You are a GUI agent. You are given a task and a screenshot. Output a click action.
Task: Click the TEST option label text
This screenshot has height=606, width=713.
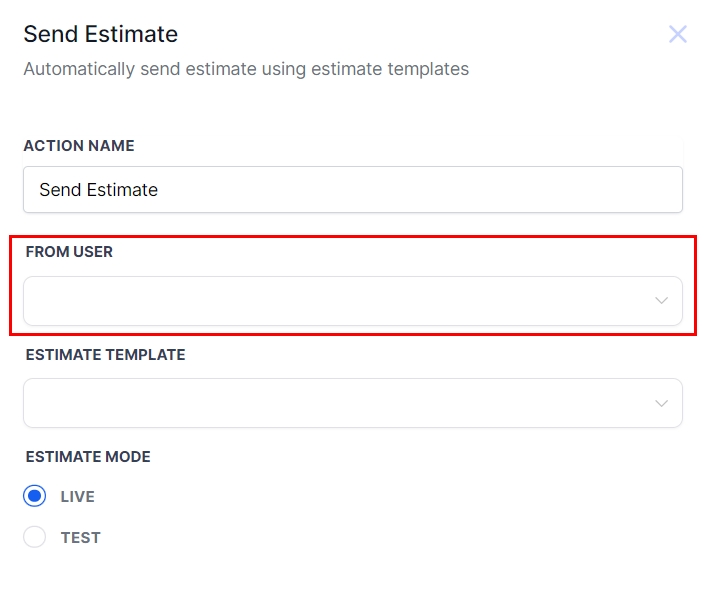(80, 537)
